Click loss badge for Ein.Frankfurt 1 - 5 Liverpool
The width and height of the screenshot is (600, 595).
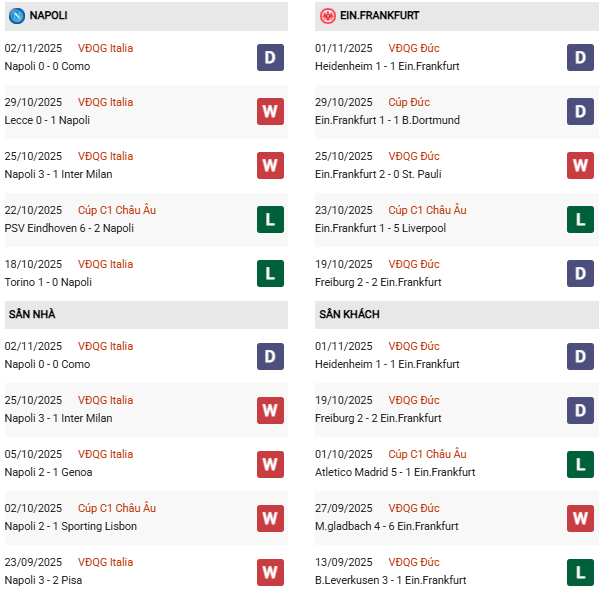click(580, 220)
